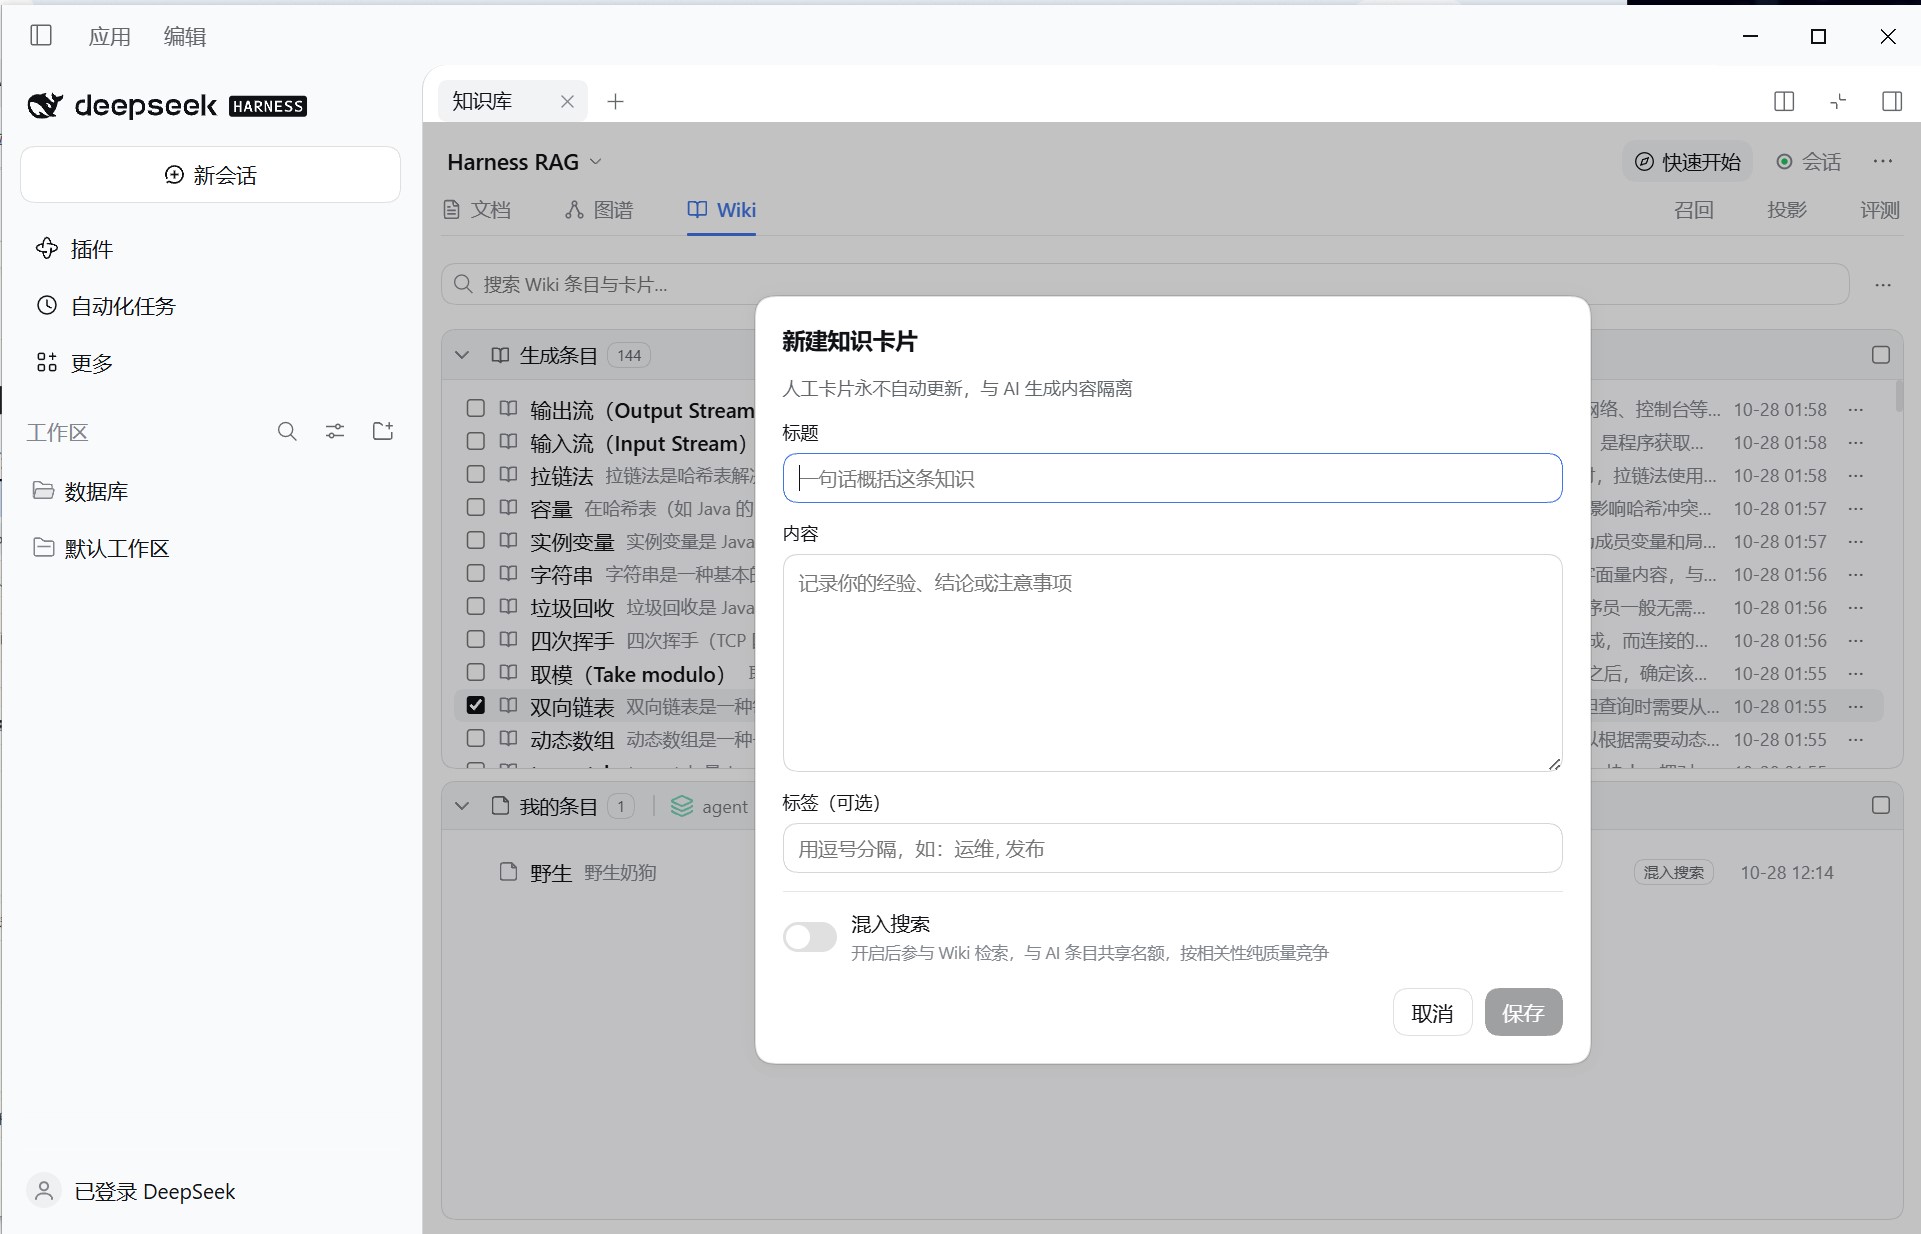
Task: Open the Harness RAG knowledge base dropdown
Action: [x=525, y=162]
